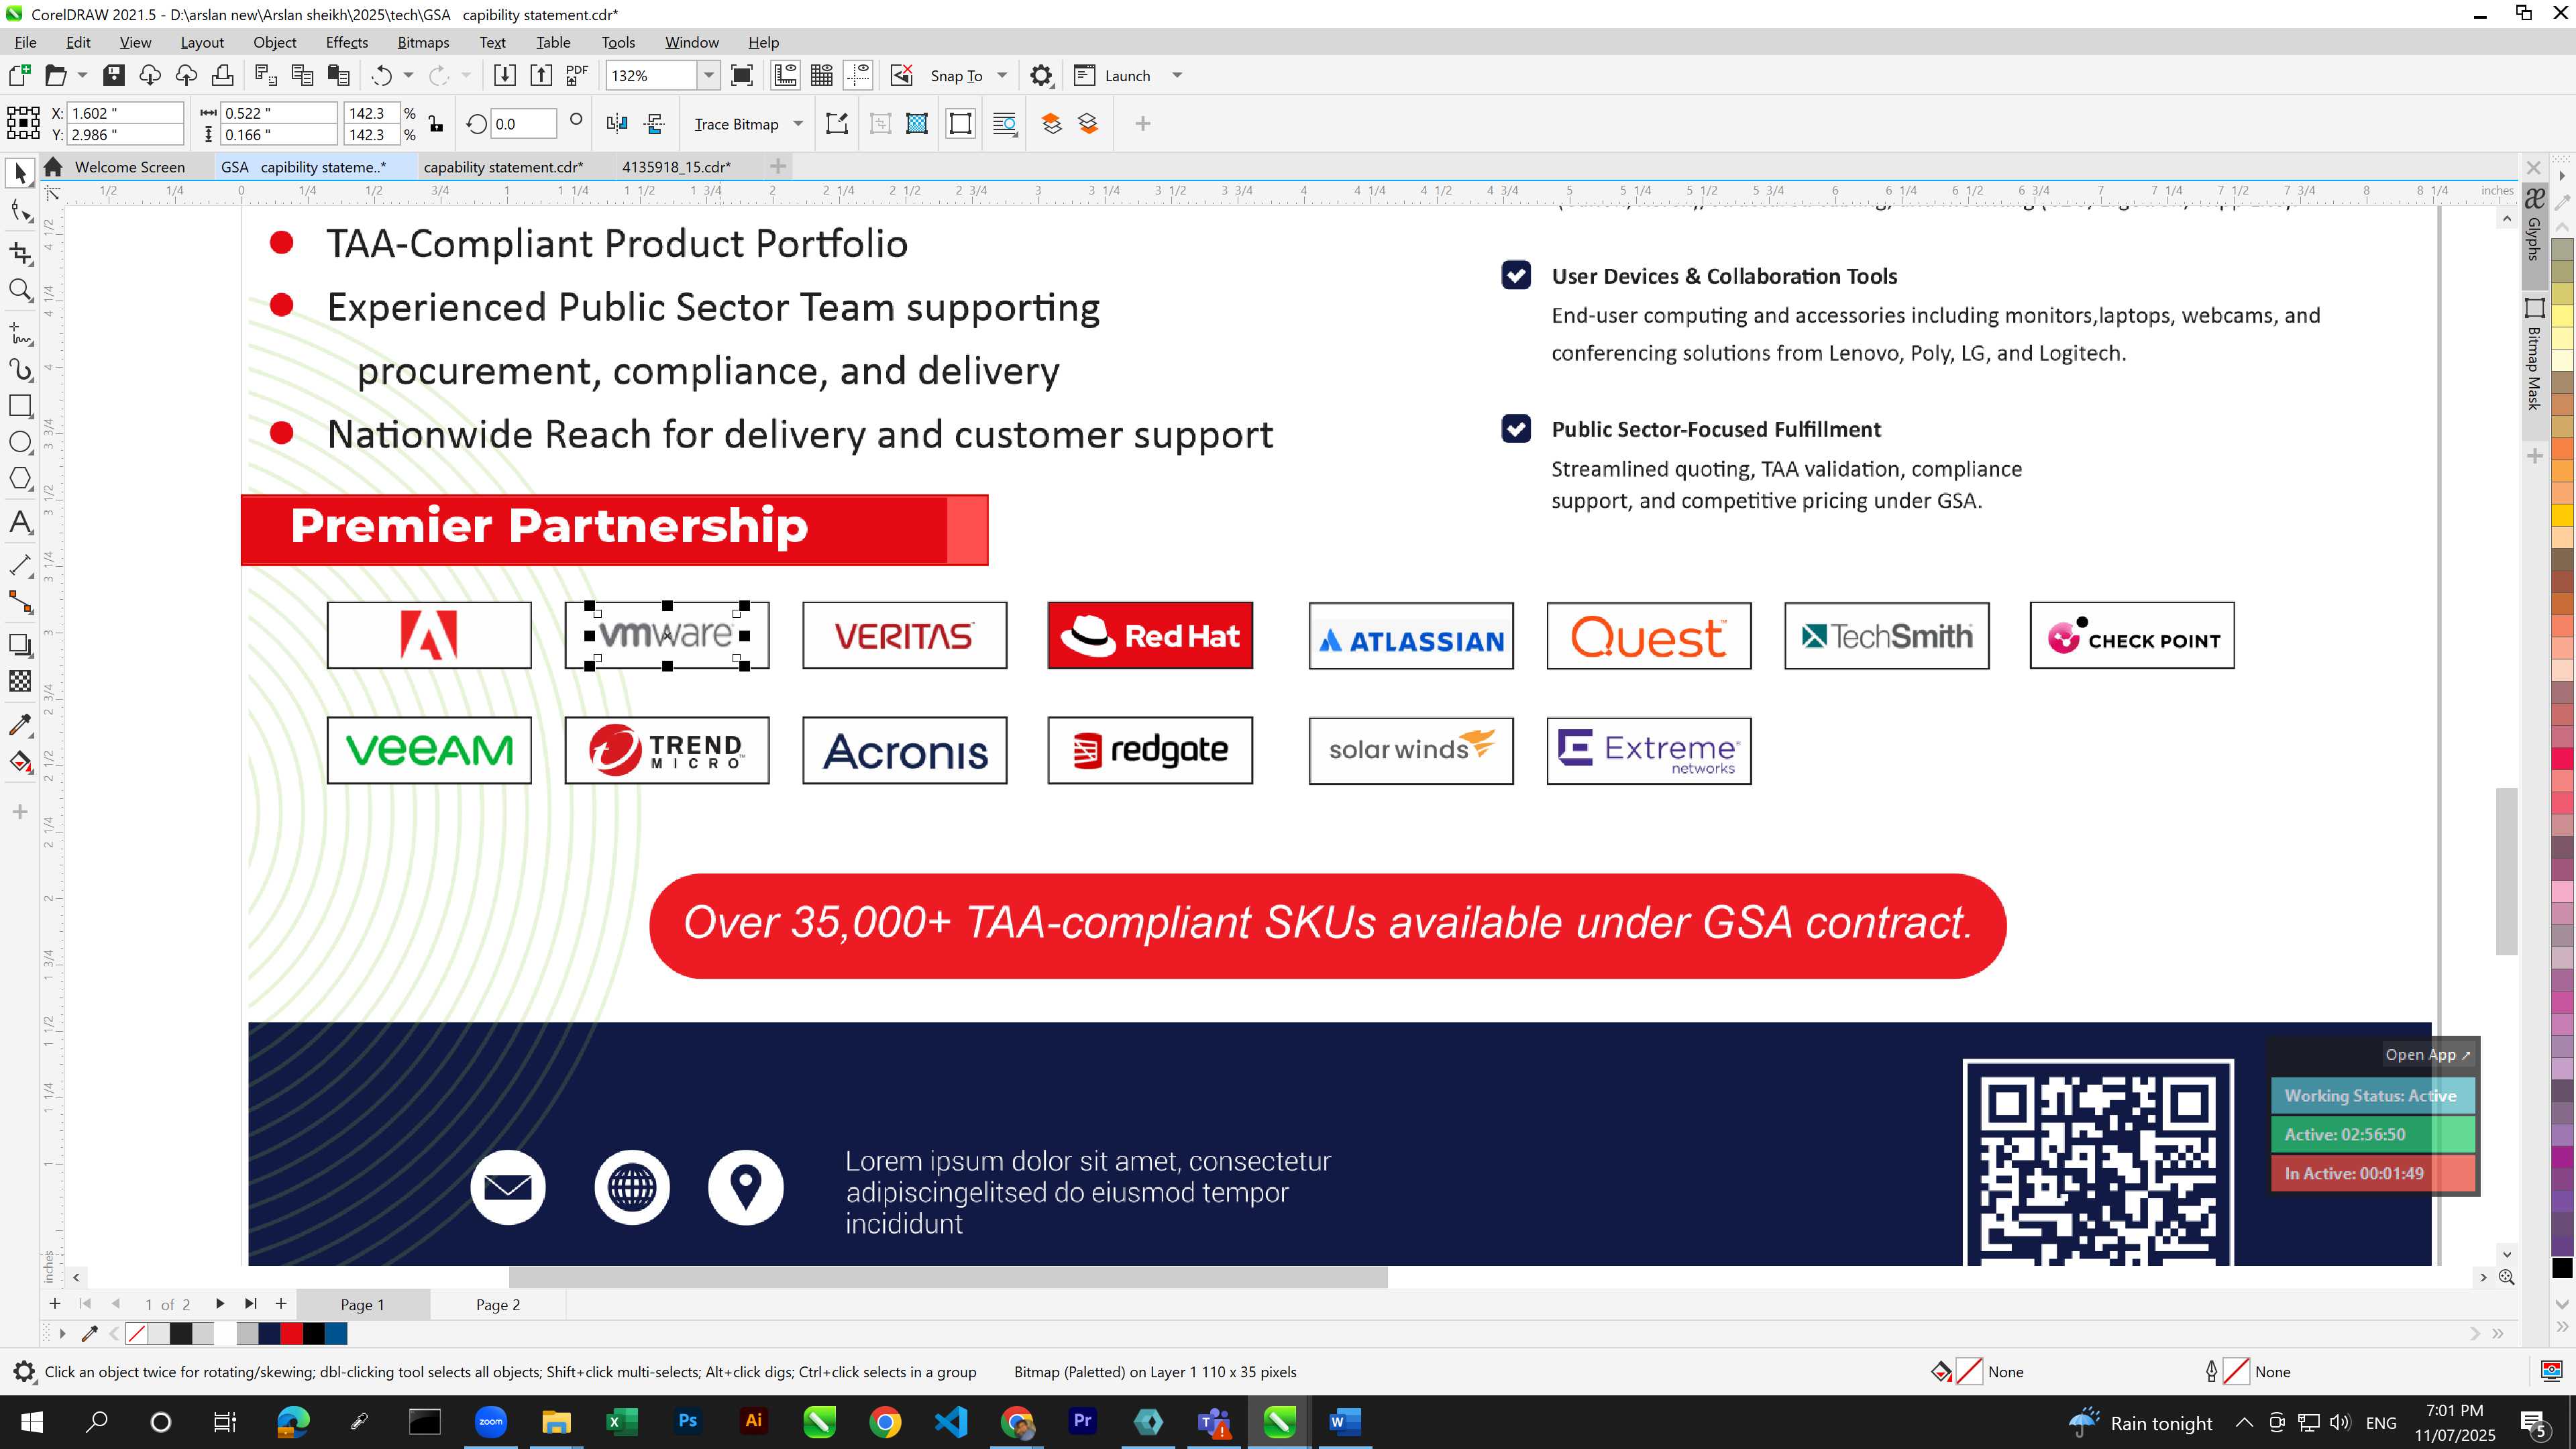Toggle snapping off icon
2576x1449 pixels.
pyautogui.click(x=901, y=75)
